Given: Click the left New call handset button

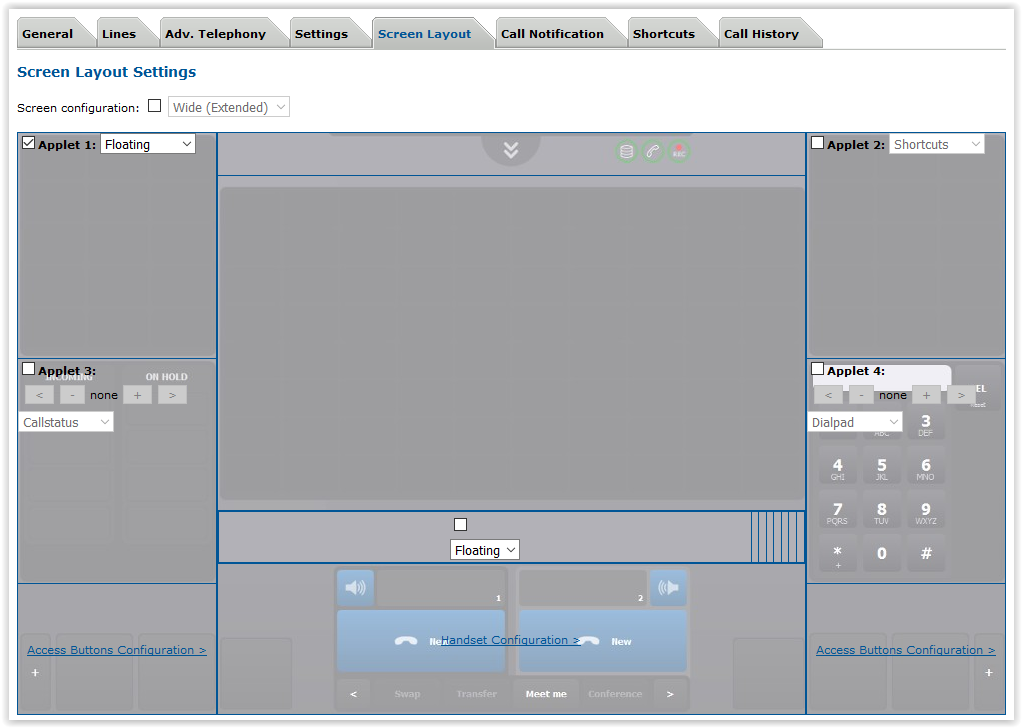Looking at the screenshot, I should click(421, 641).
